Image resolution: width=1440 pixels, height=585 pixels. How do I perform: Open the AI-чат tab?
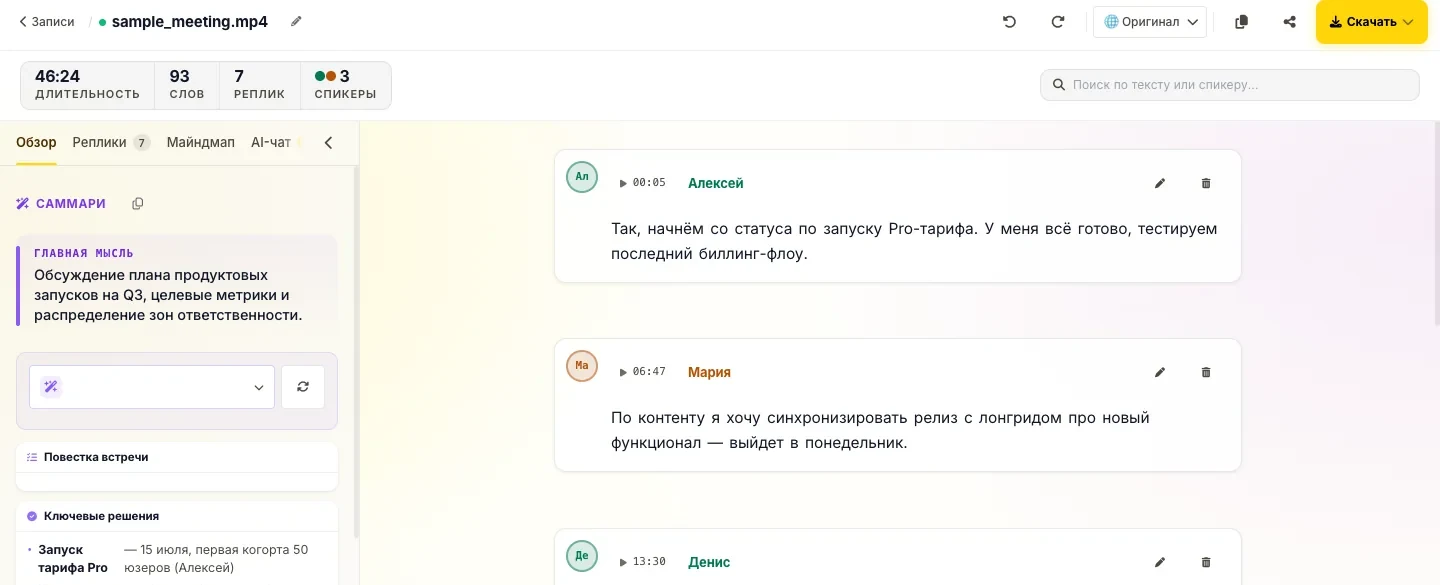click(x=271, y=142)
